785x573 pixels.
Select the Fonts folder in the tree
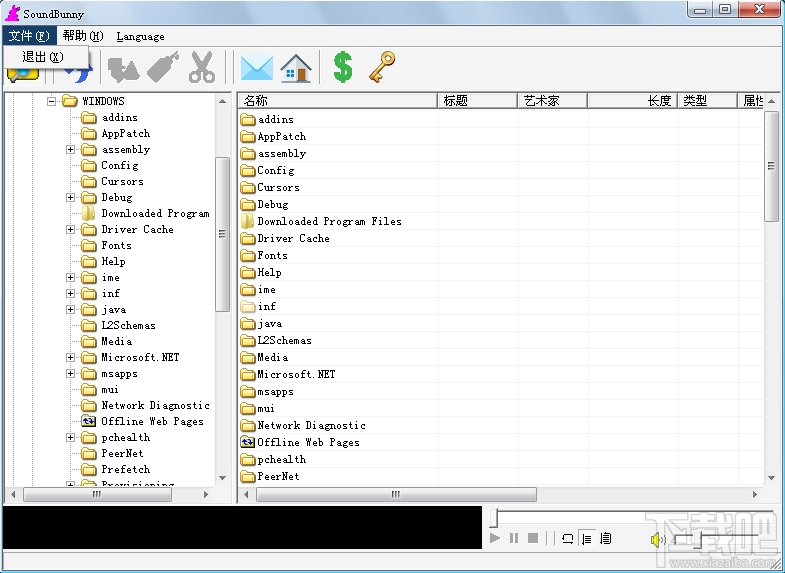[116, 245]
